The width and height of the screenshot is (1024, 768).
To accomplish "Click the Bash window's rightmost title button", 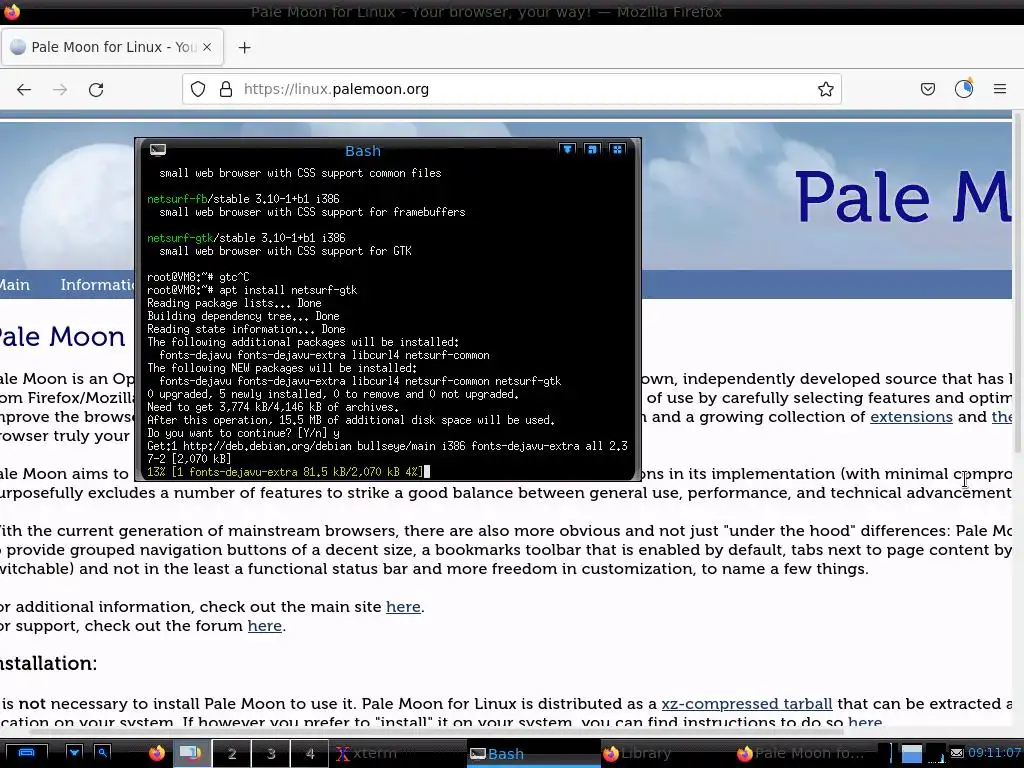I will pyautogui.click(x=617, y=150).
